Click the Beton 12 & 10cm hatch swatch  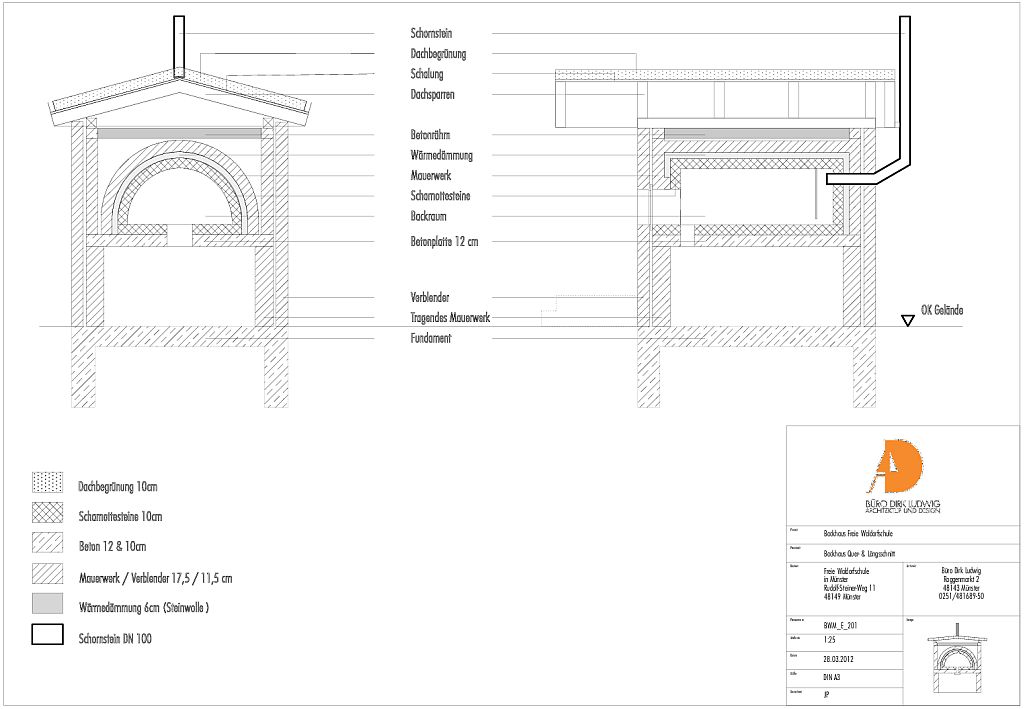48,543
